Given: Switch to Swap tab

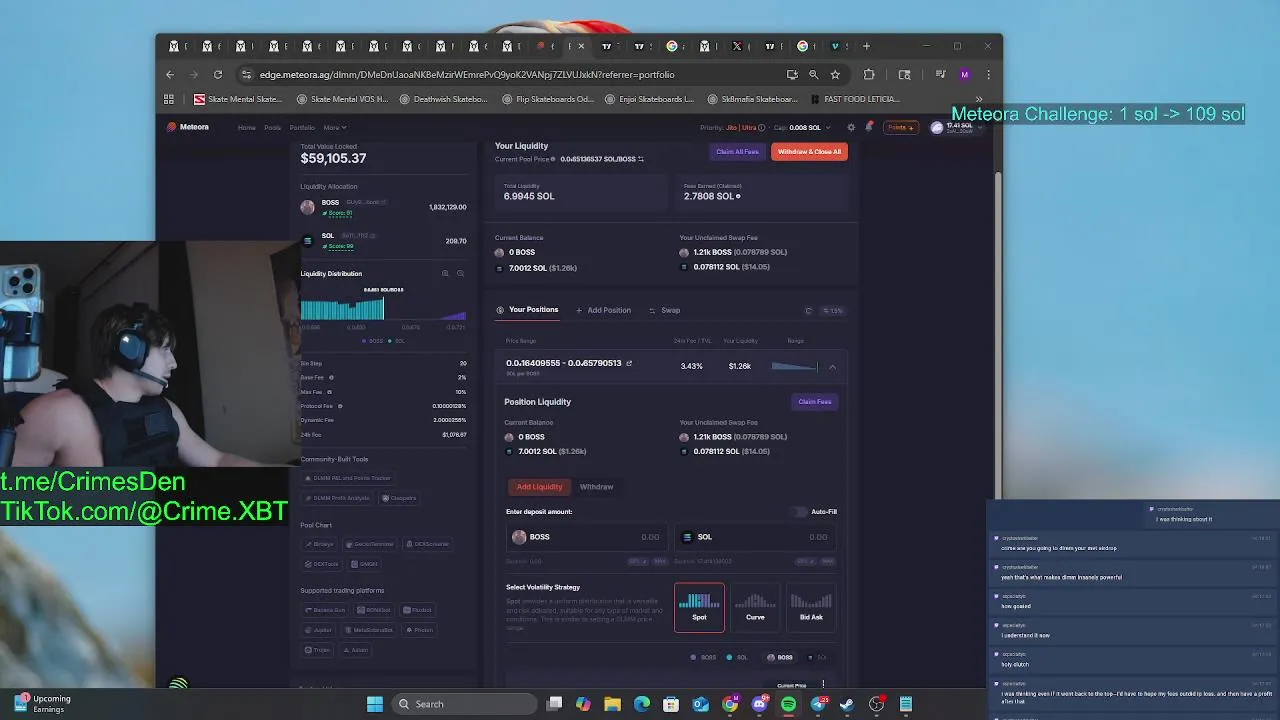Looking at the screenshot, I should pos(664,310).
